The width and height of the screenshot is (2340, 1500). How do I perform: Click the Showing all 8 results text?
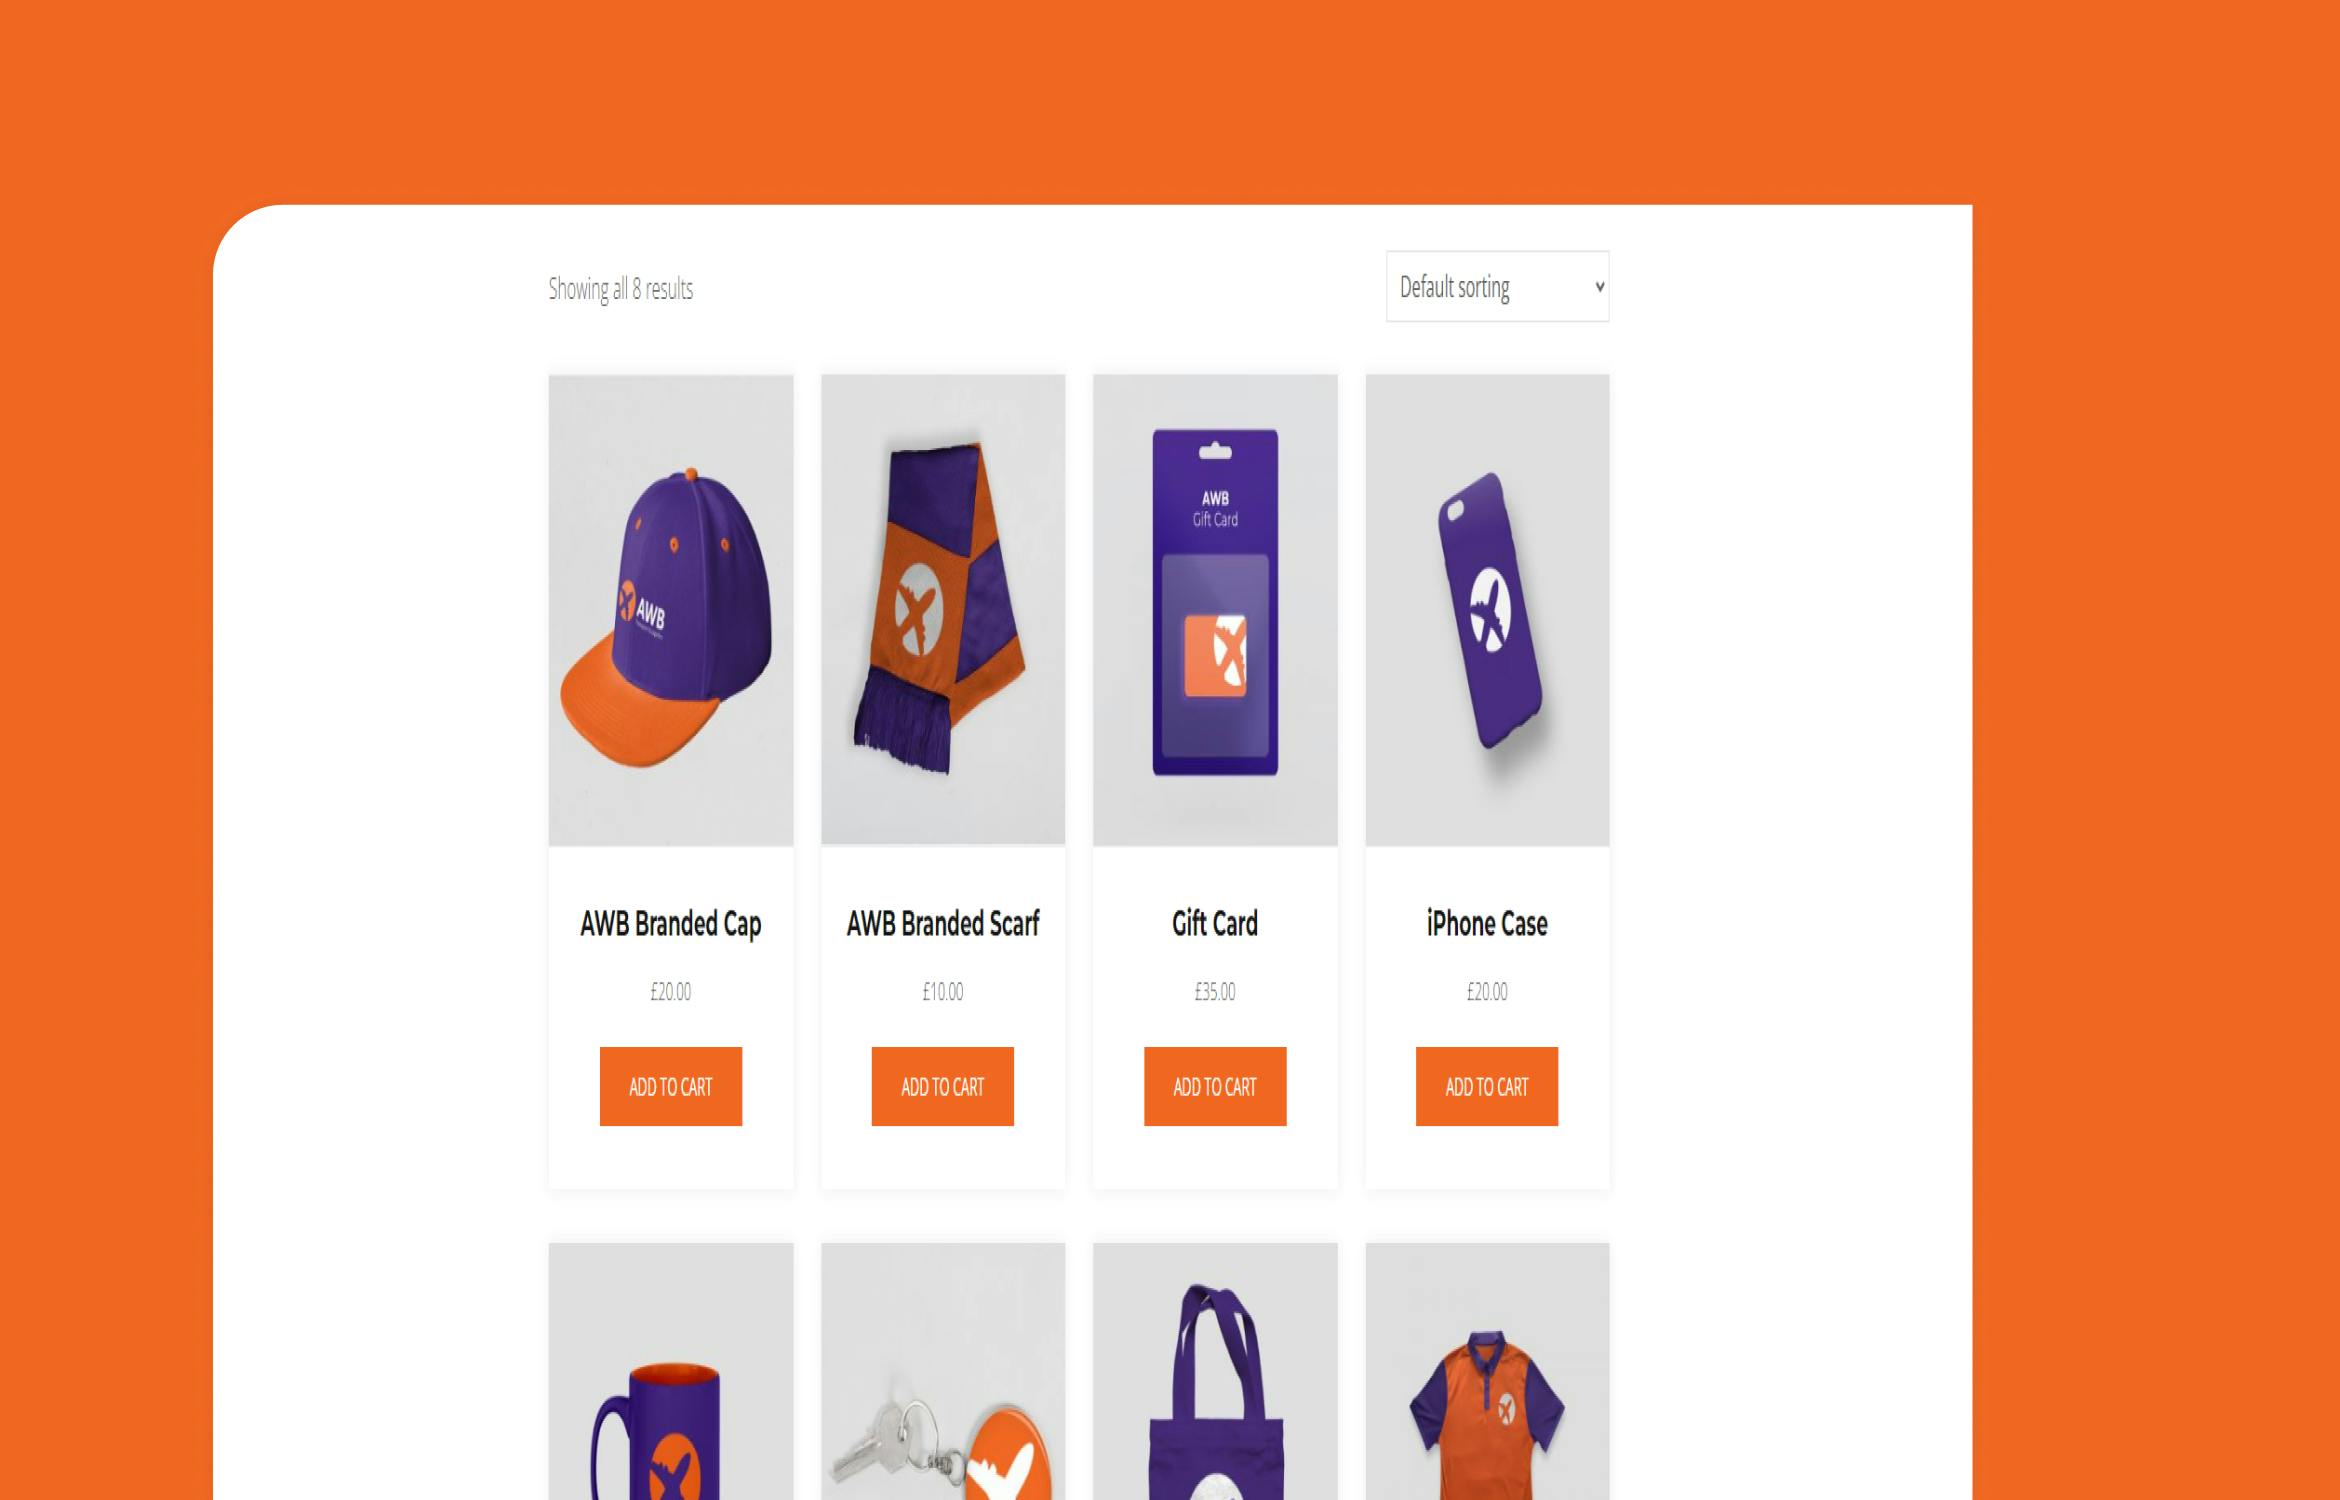(621, 289)
